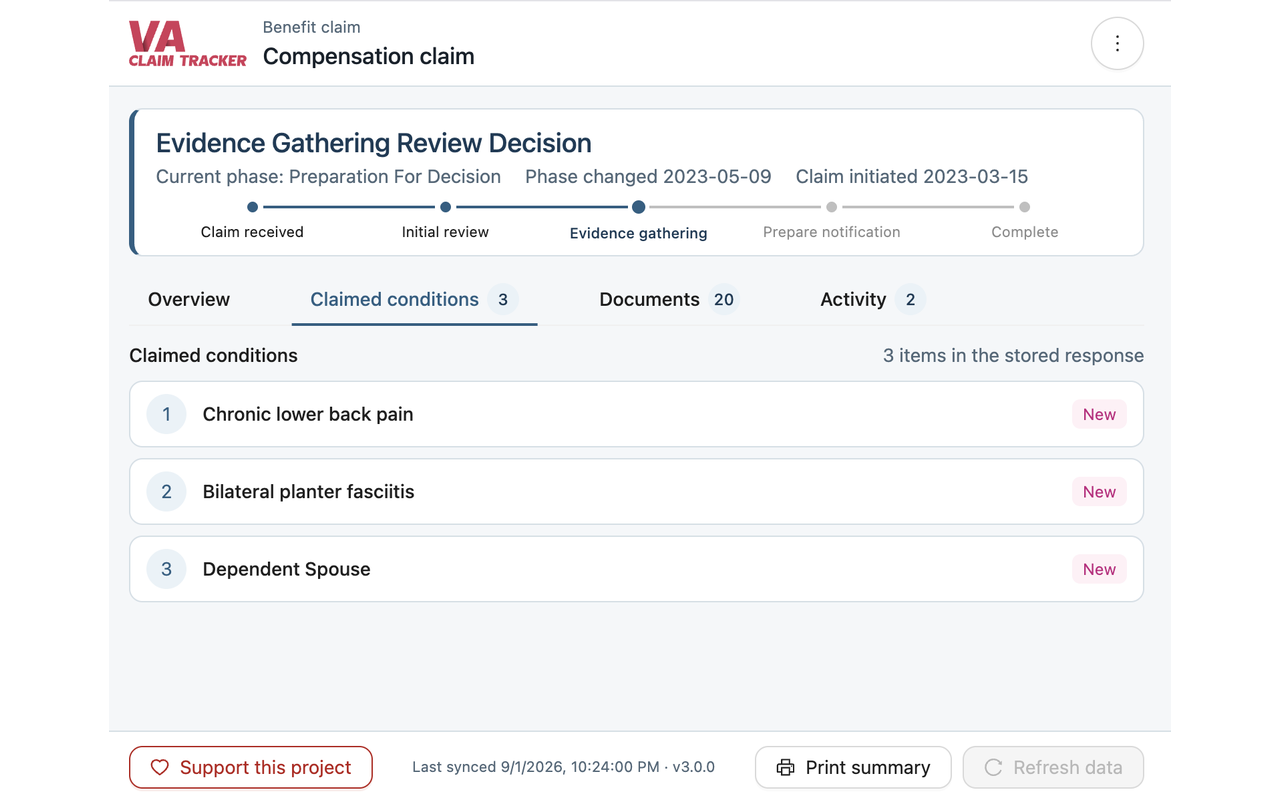Select the Claimed conditions tab

(414, 299)
